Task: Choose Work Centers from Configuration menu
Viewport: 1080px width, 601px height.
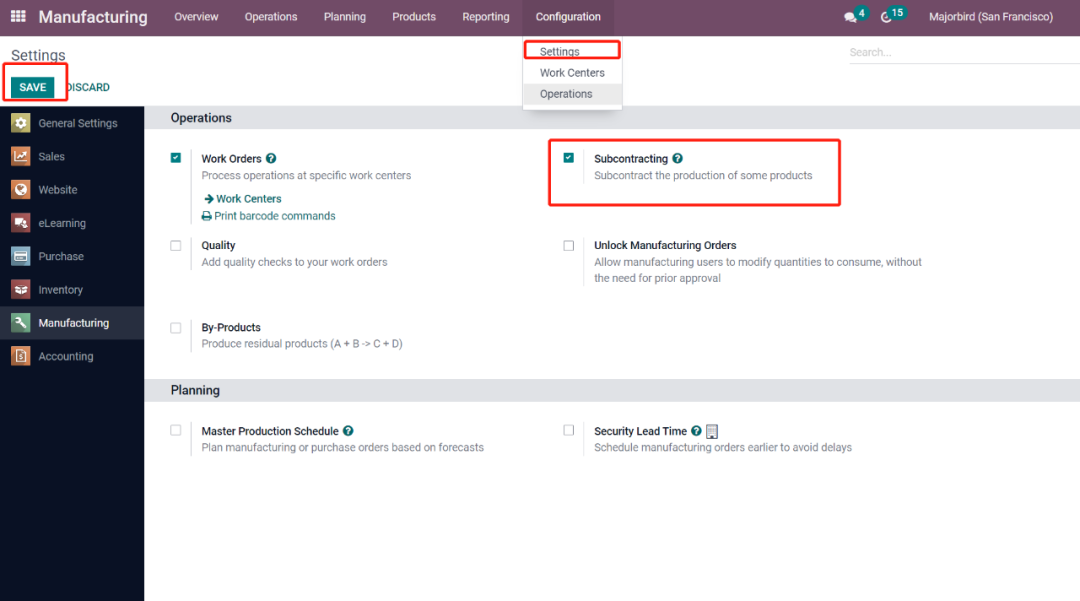Action: click(x=572, y=73)
